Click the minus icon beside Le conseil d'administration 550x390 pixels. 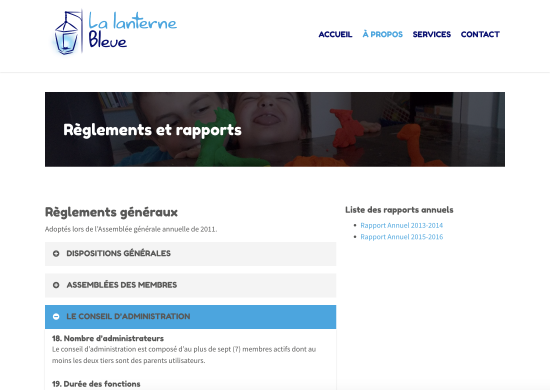click(56, 317)
